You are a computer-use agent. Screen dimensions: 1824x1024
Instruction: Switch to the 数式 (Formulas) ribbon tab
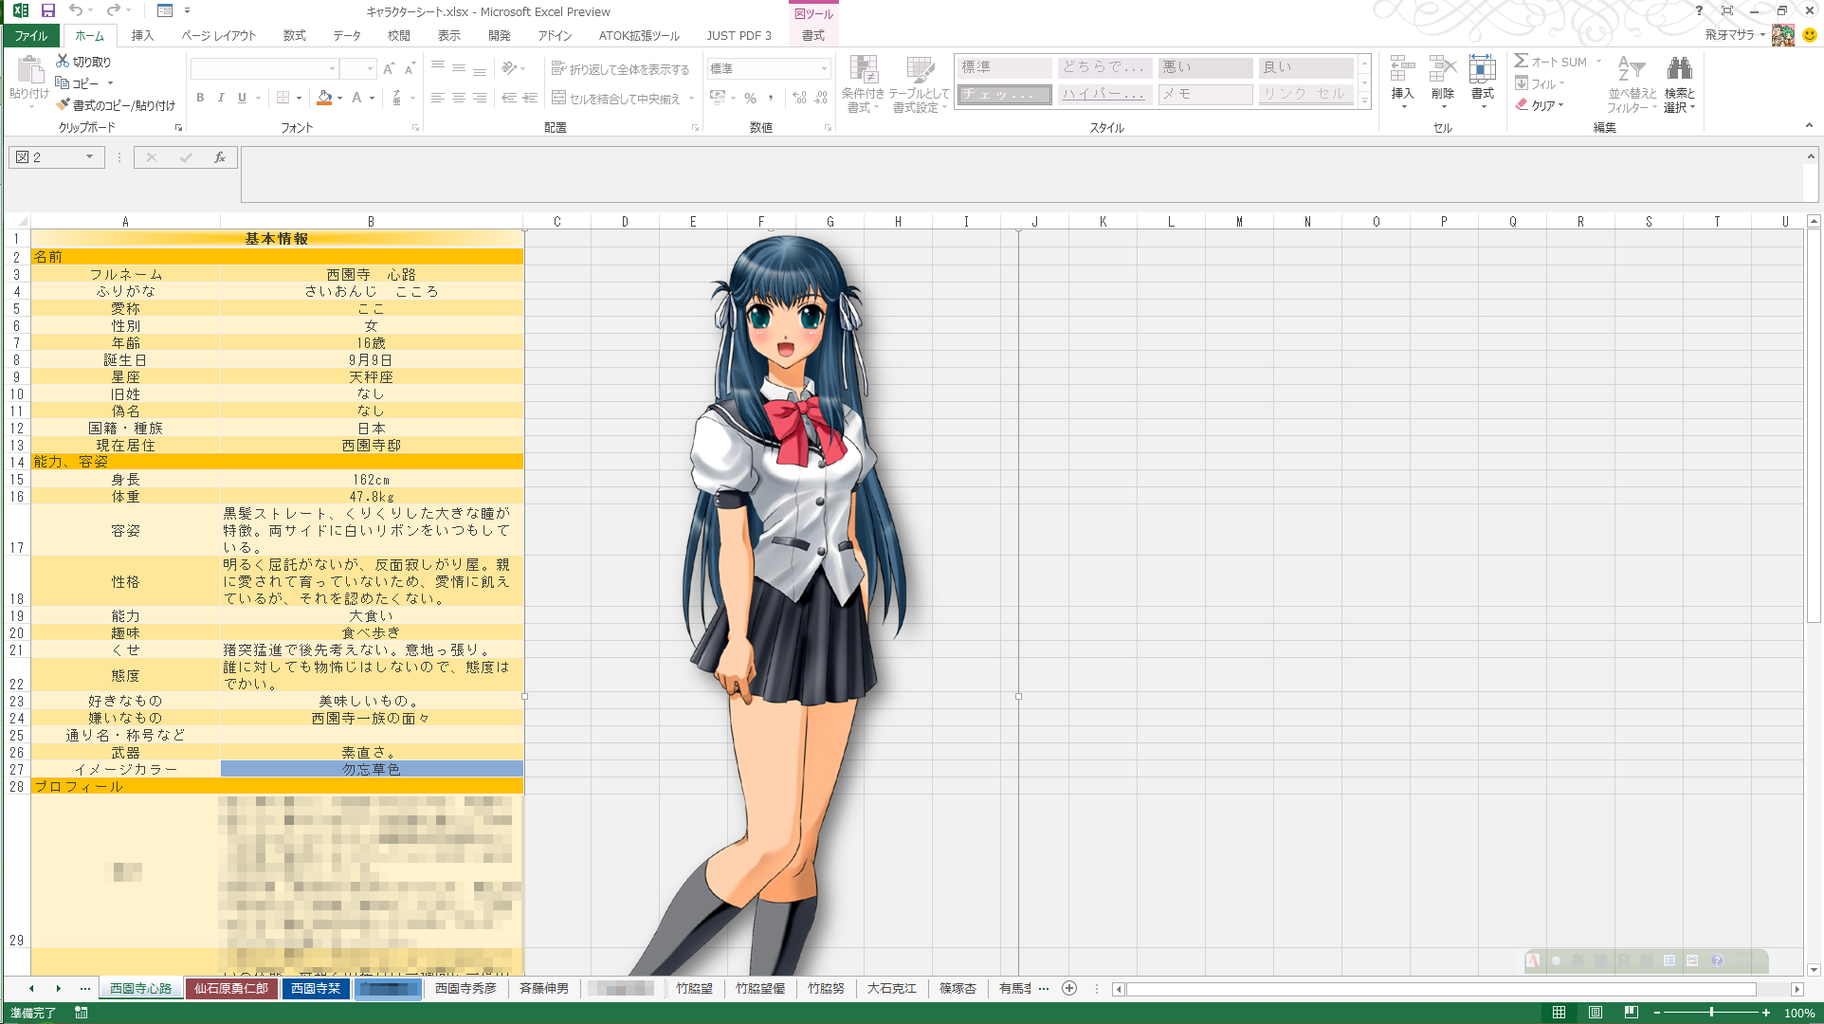295,35
